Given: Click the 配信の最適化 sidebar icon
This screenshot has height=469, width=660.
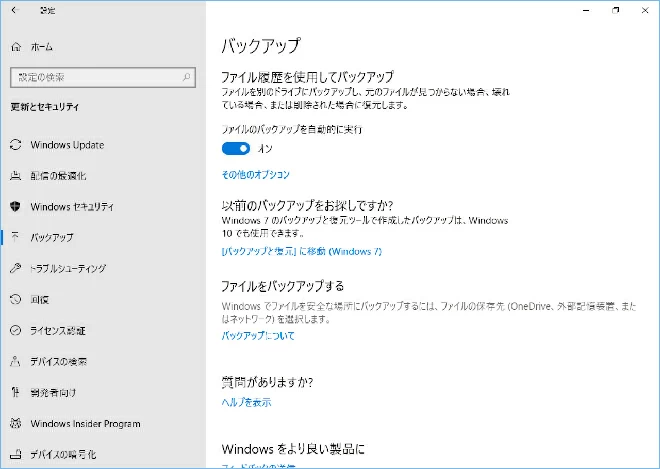Looking at the screenshot, I should pyautogui.click(x=15, y=176).
